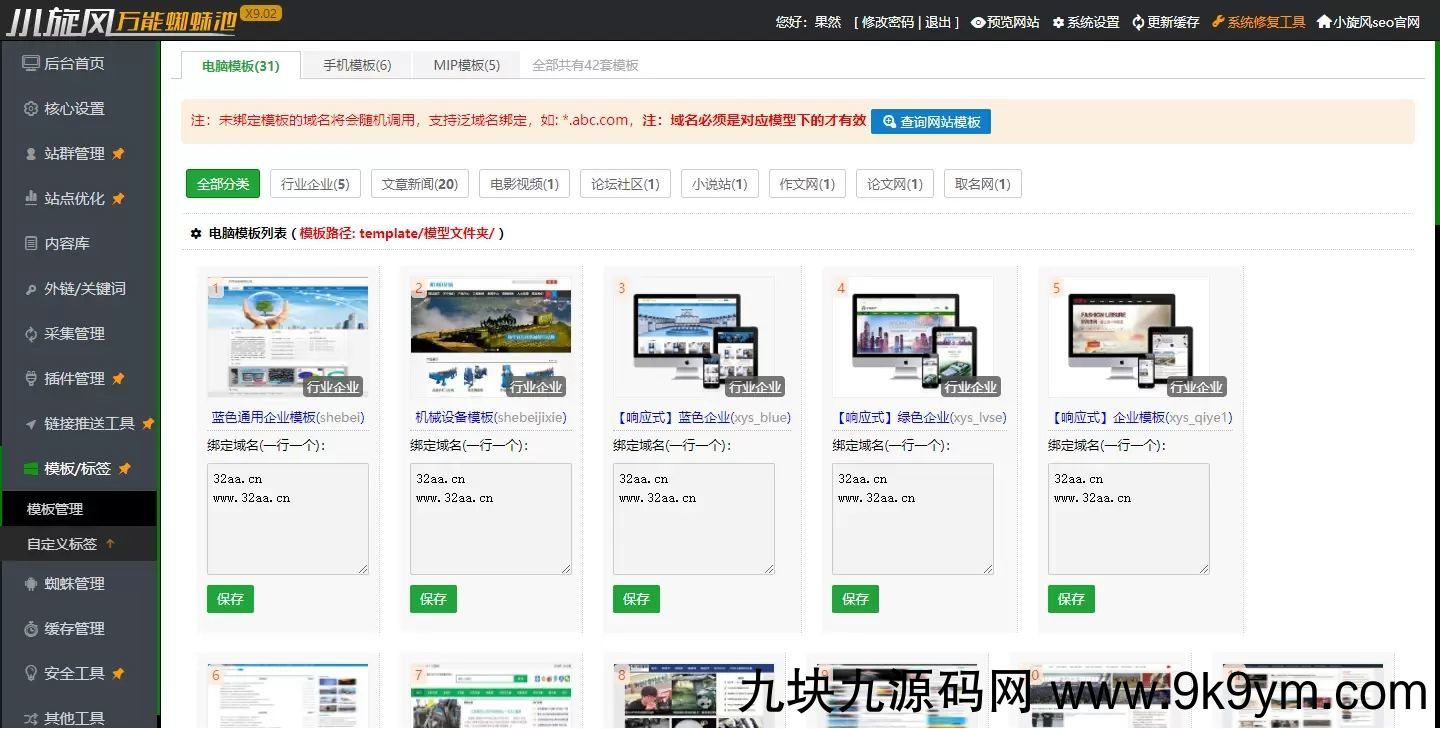Switch to the 手机模板(6) tab
This screenshot has height=729, width=1440.
coord(357,65)
